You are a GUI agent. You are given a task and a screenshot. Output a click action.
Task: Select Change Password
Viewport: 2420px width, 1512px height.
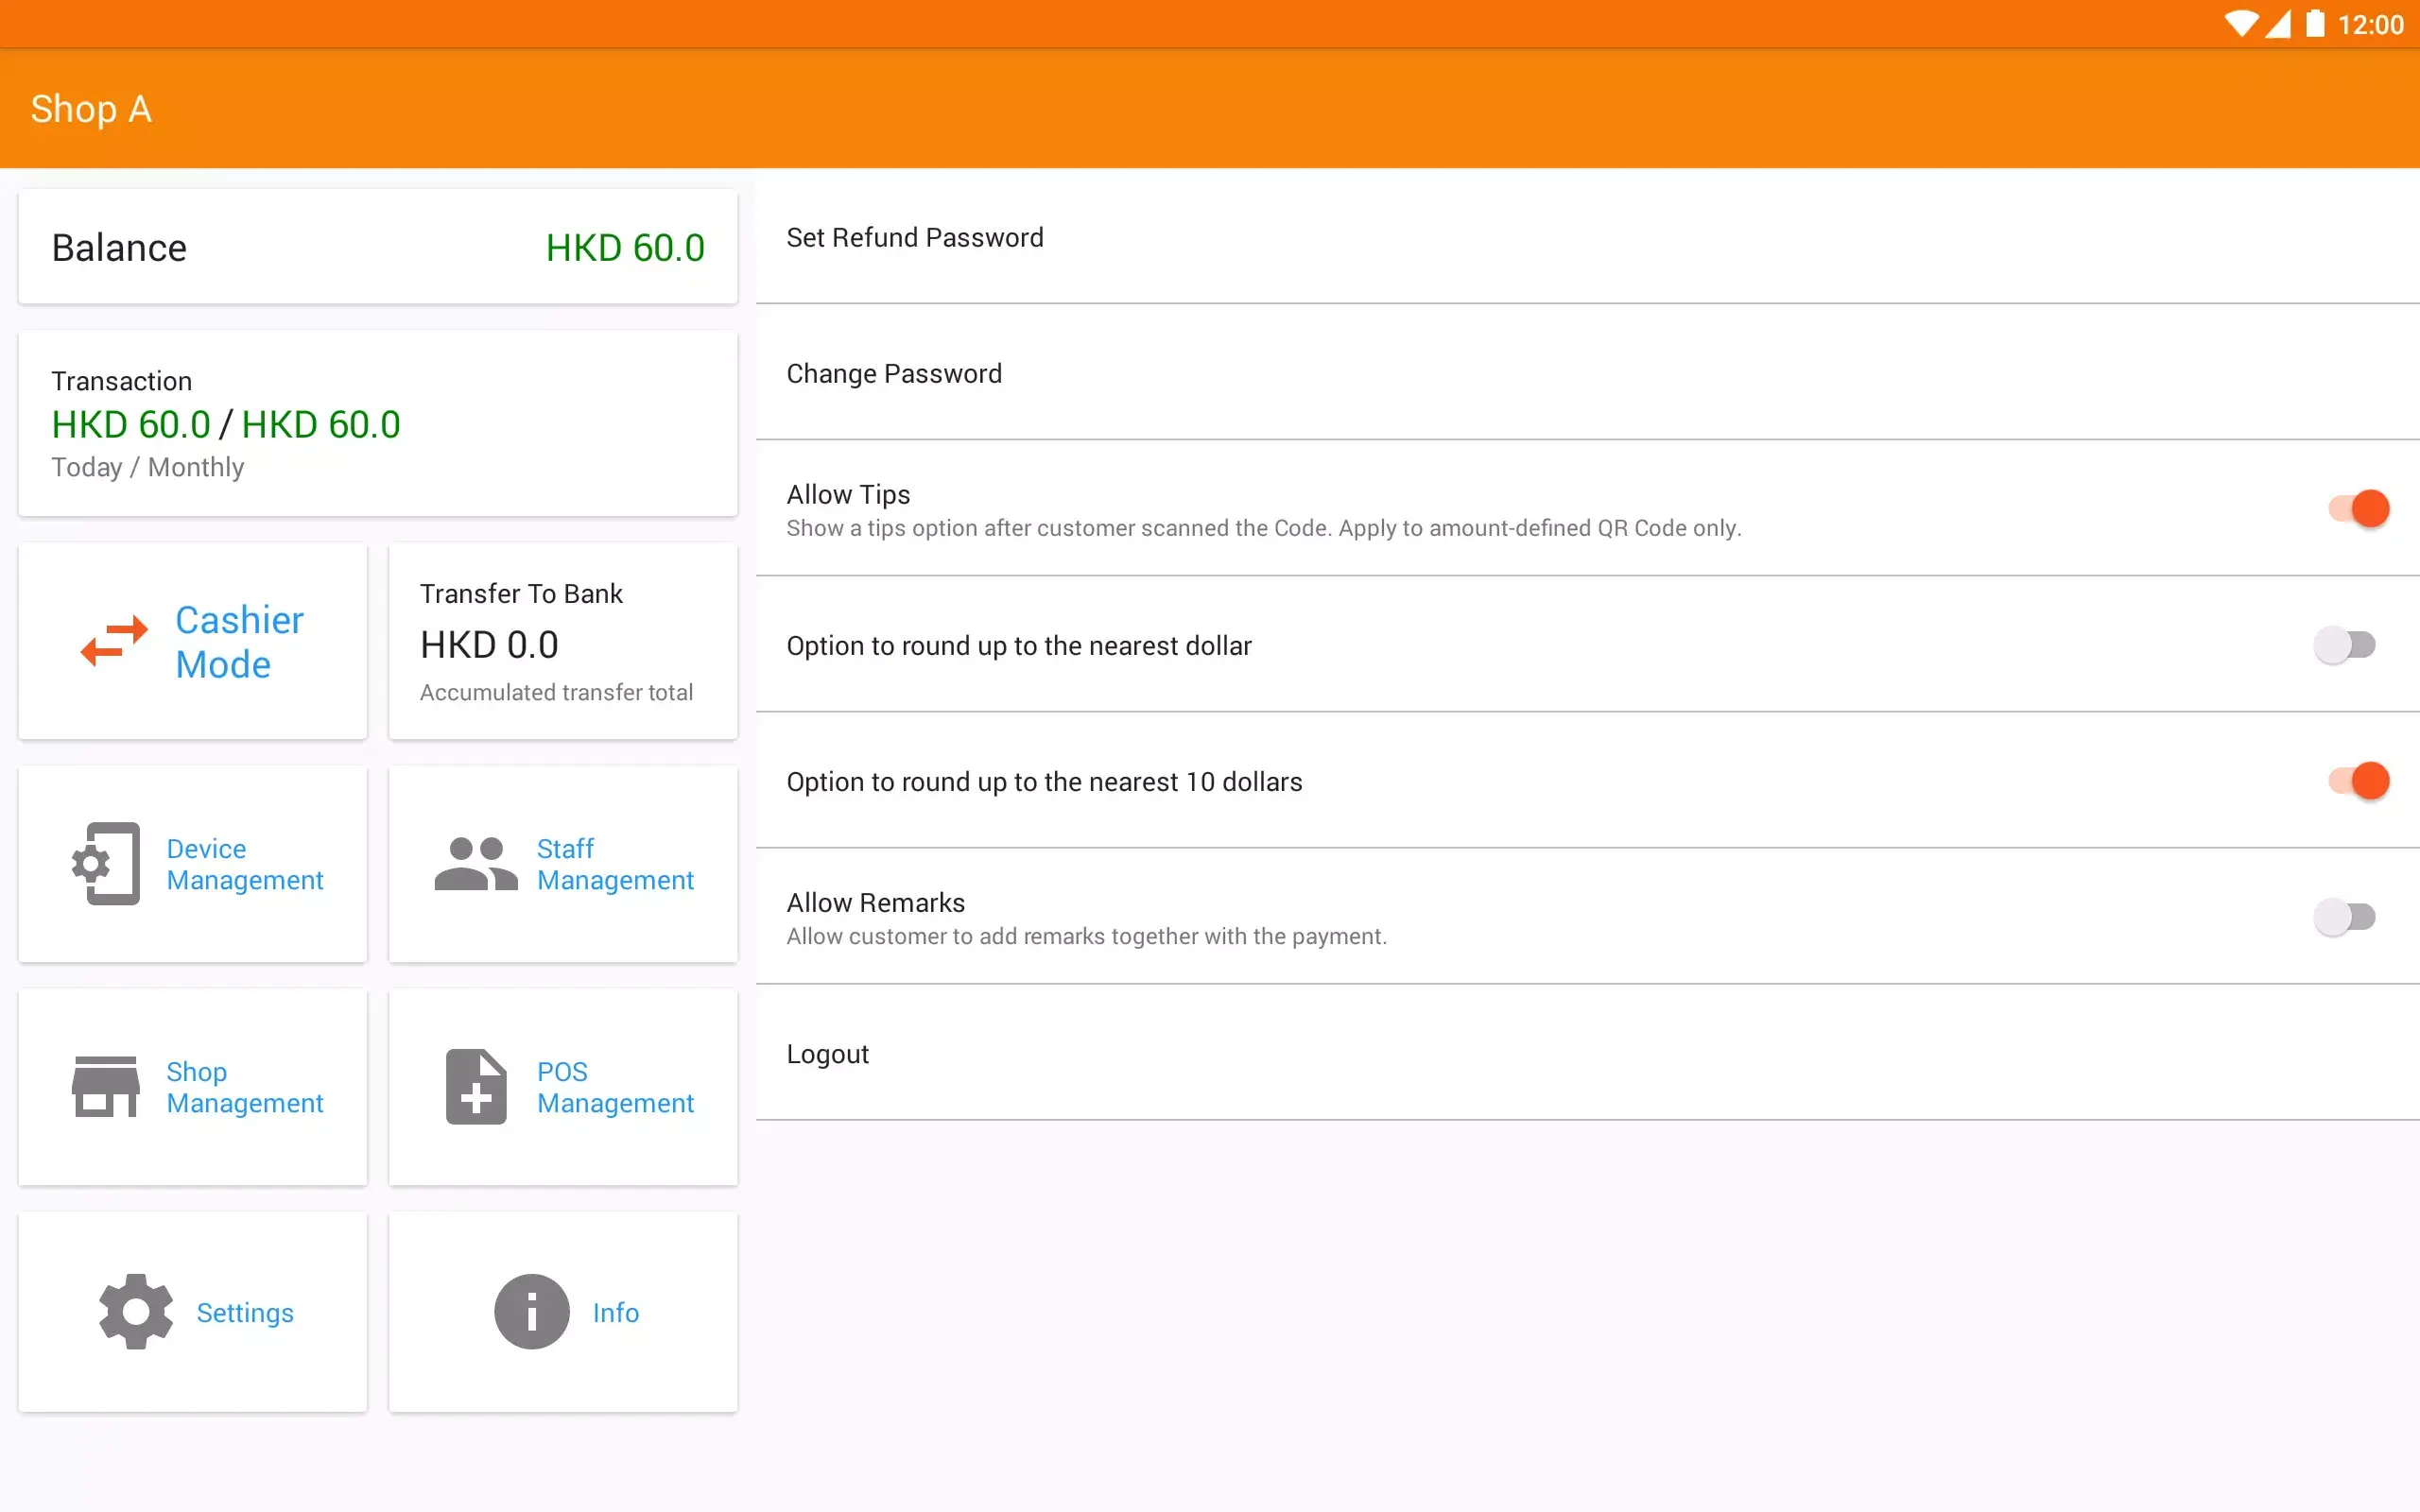893,373
